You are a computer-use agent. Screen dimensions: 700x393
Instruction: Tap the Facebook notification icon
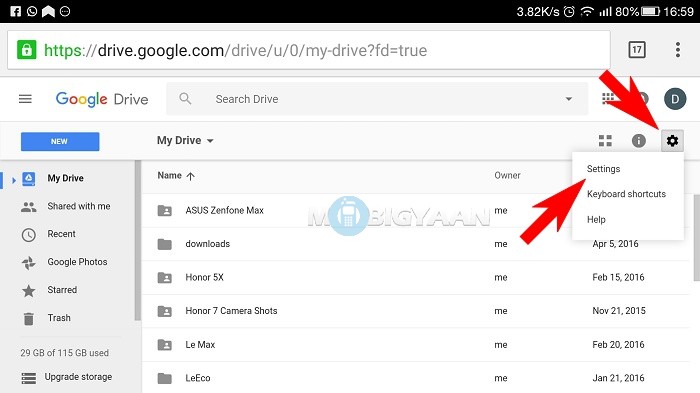pos(15,11)
